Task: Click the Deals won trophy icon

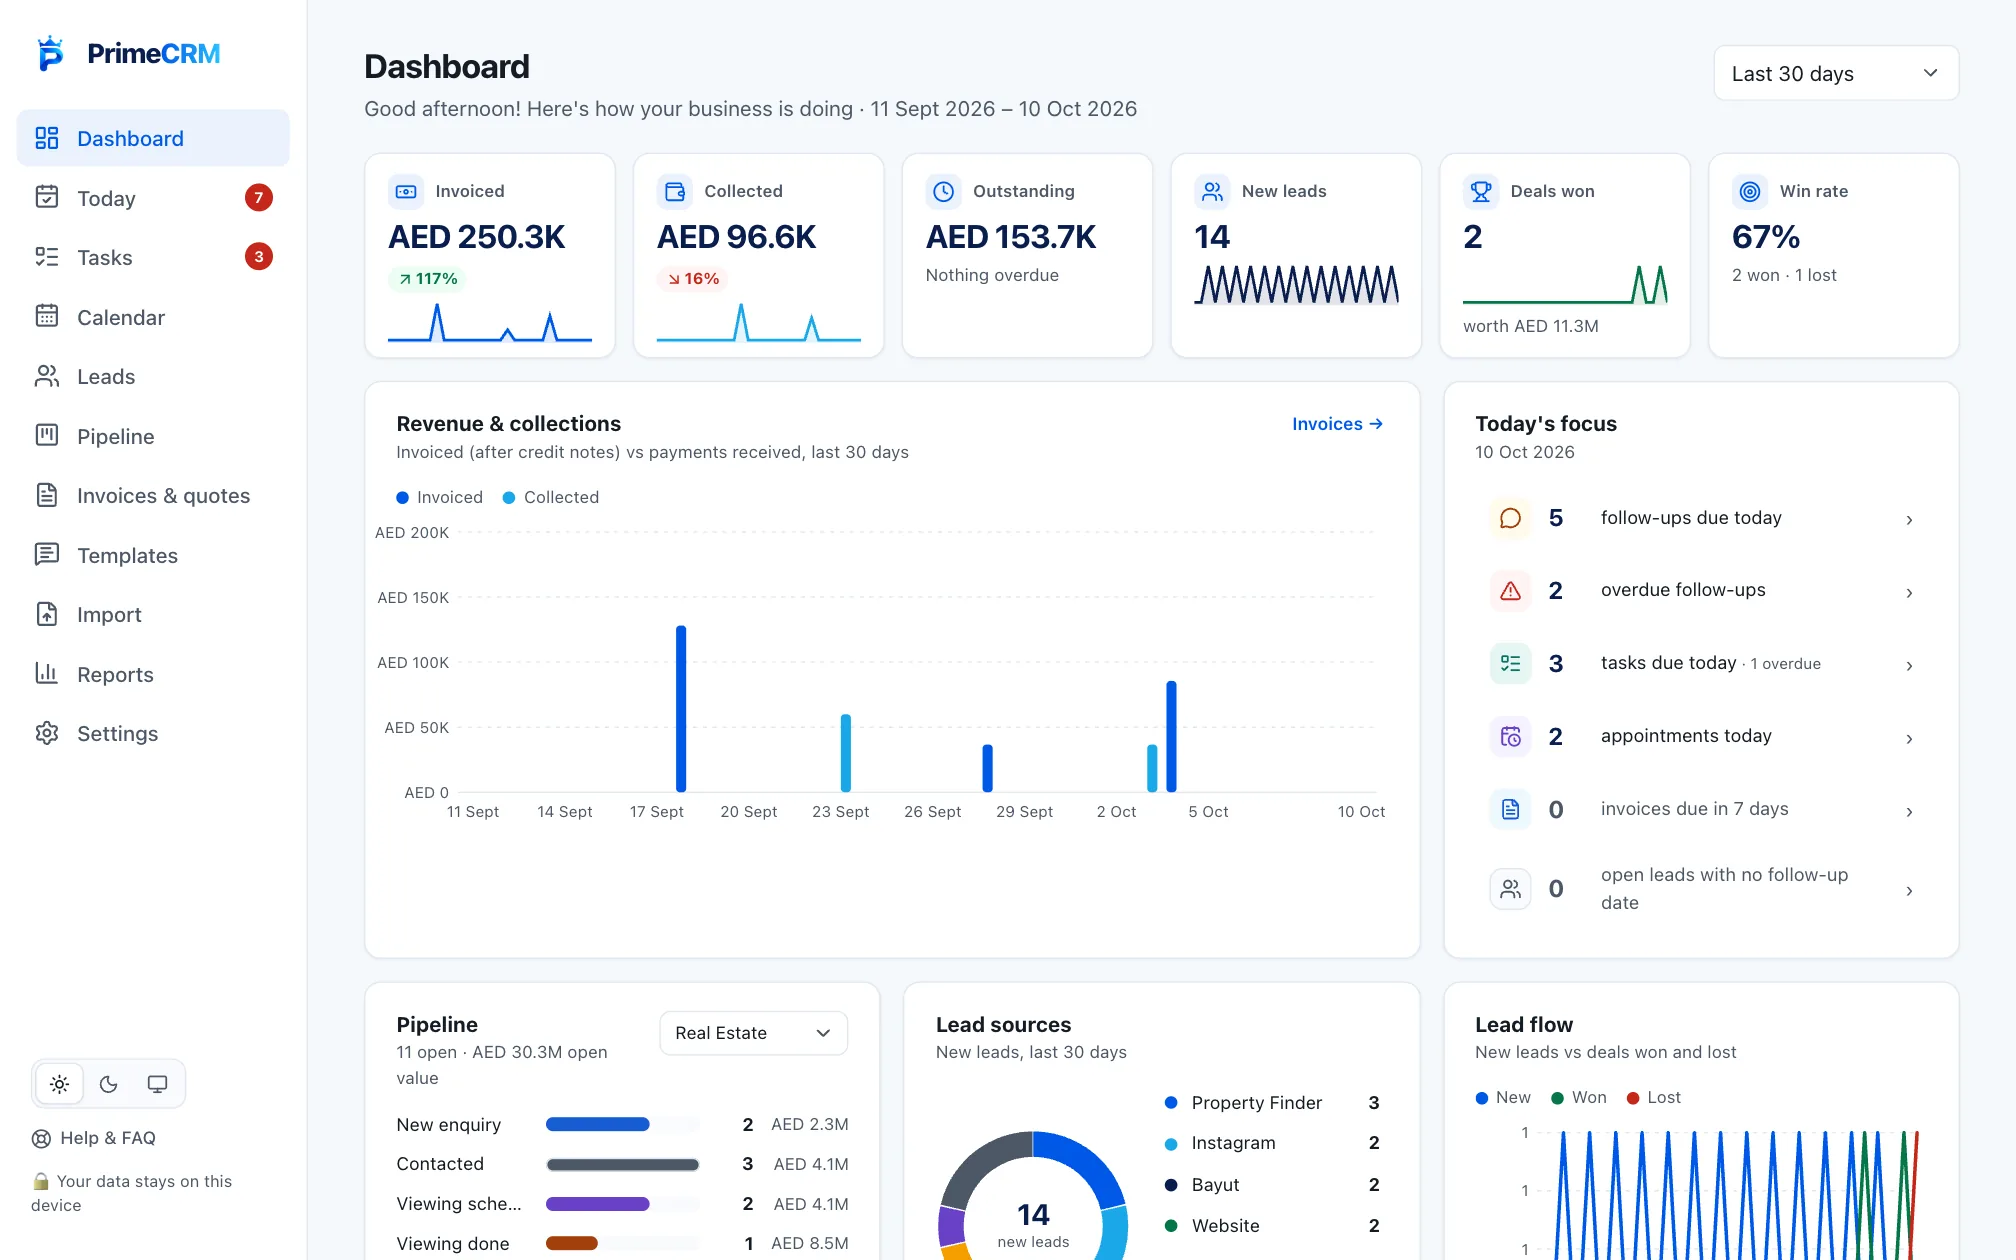Action: pyautogui.click(x=1481, y=191)
